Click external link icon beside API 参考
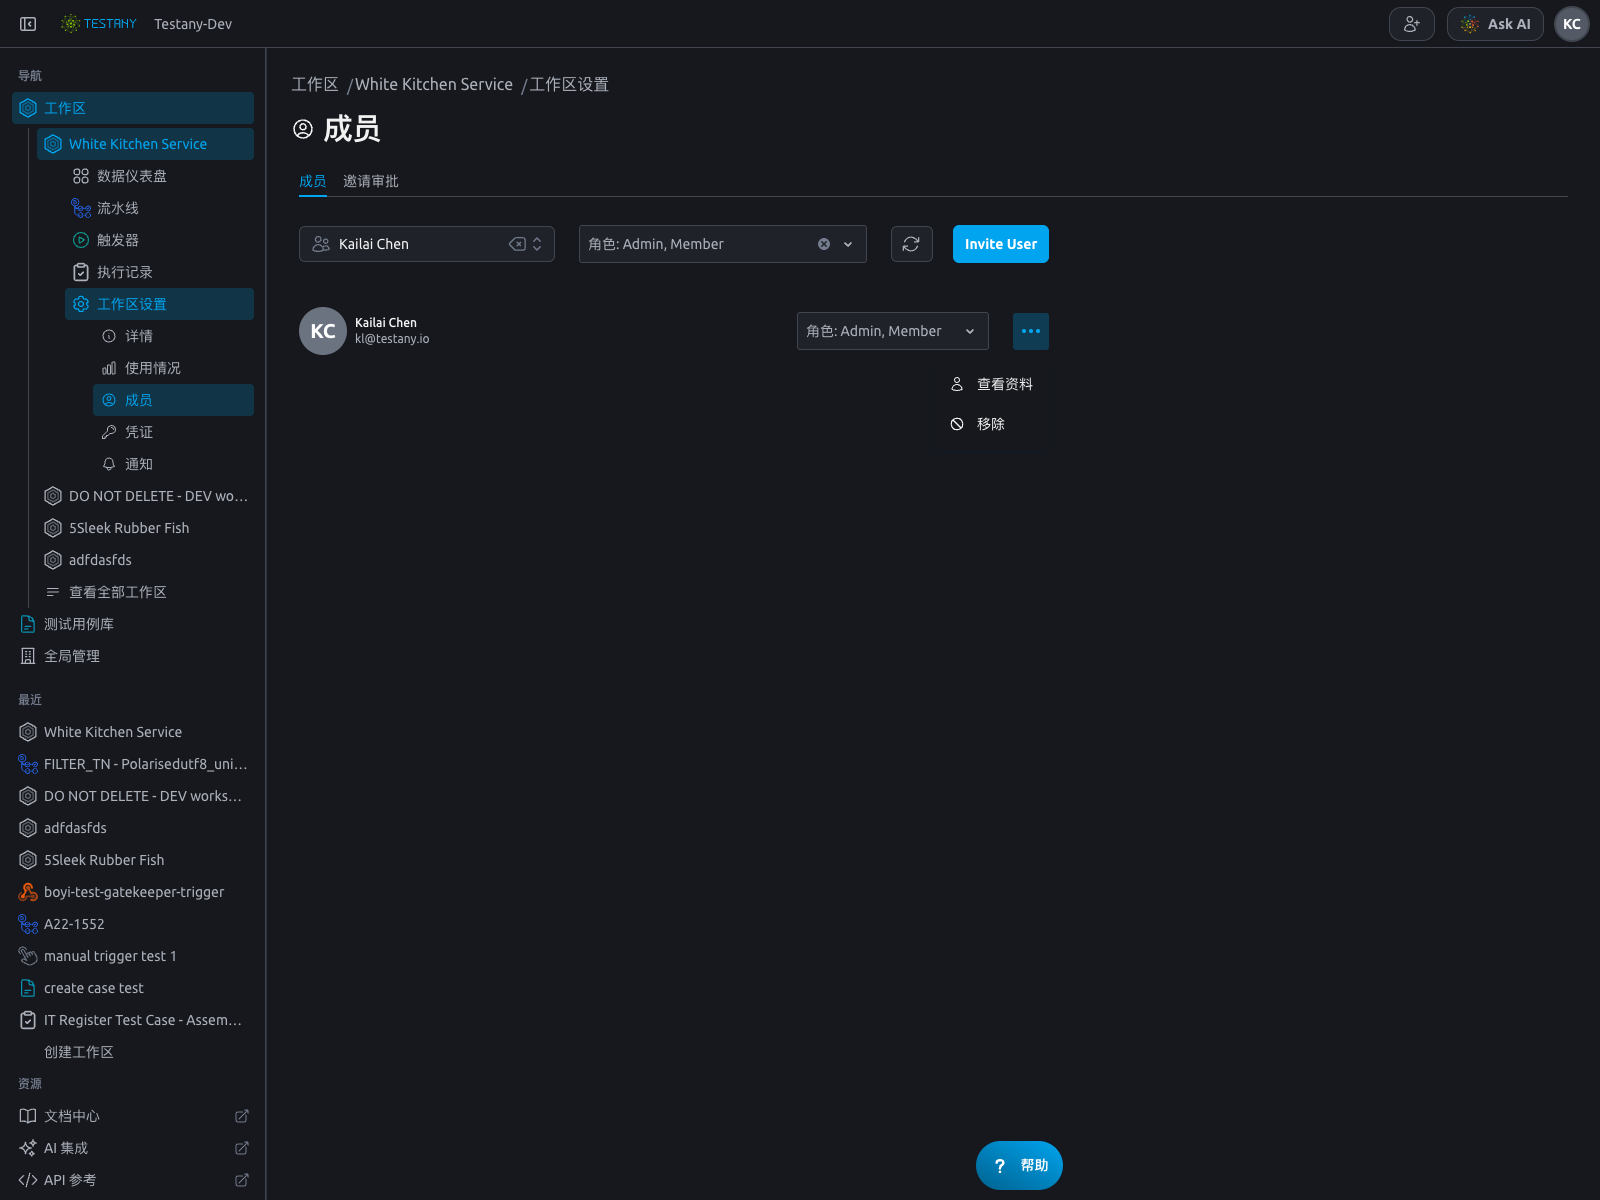This screenshot has width=1600, height=1200. 242,1180
